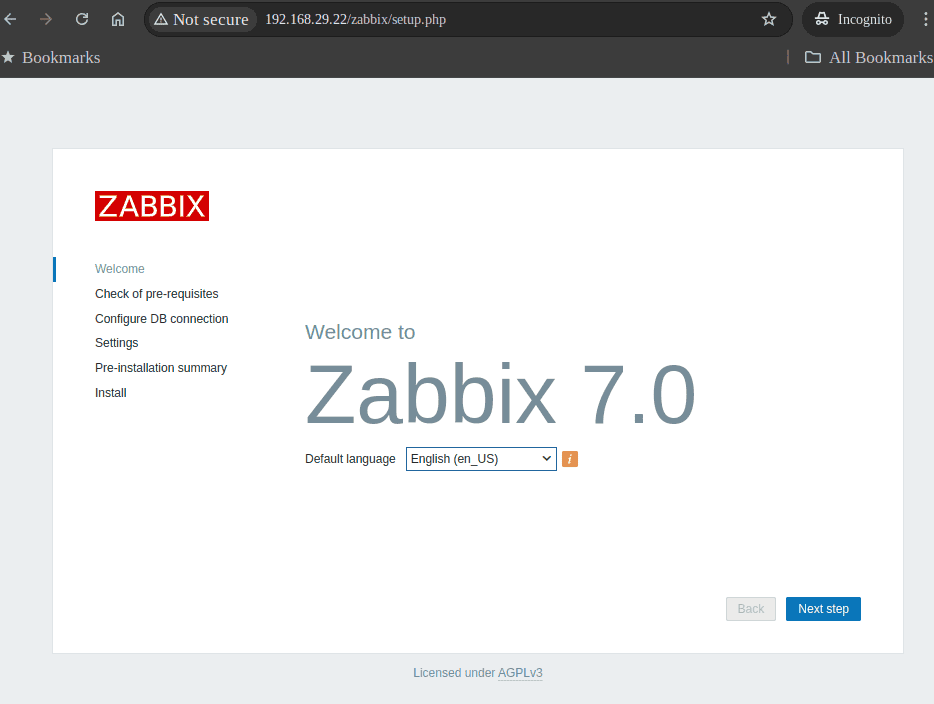Click the Not secure warning chip
The image size is (934, 704).
[202, 20]
